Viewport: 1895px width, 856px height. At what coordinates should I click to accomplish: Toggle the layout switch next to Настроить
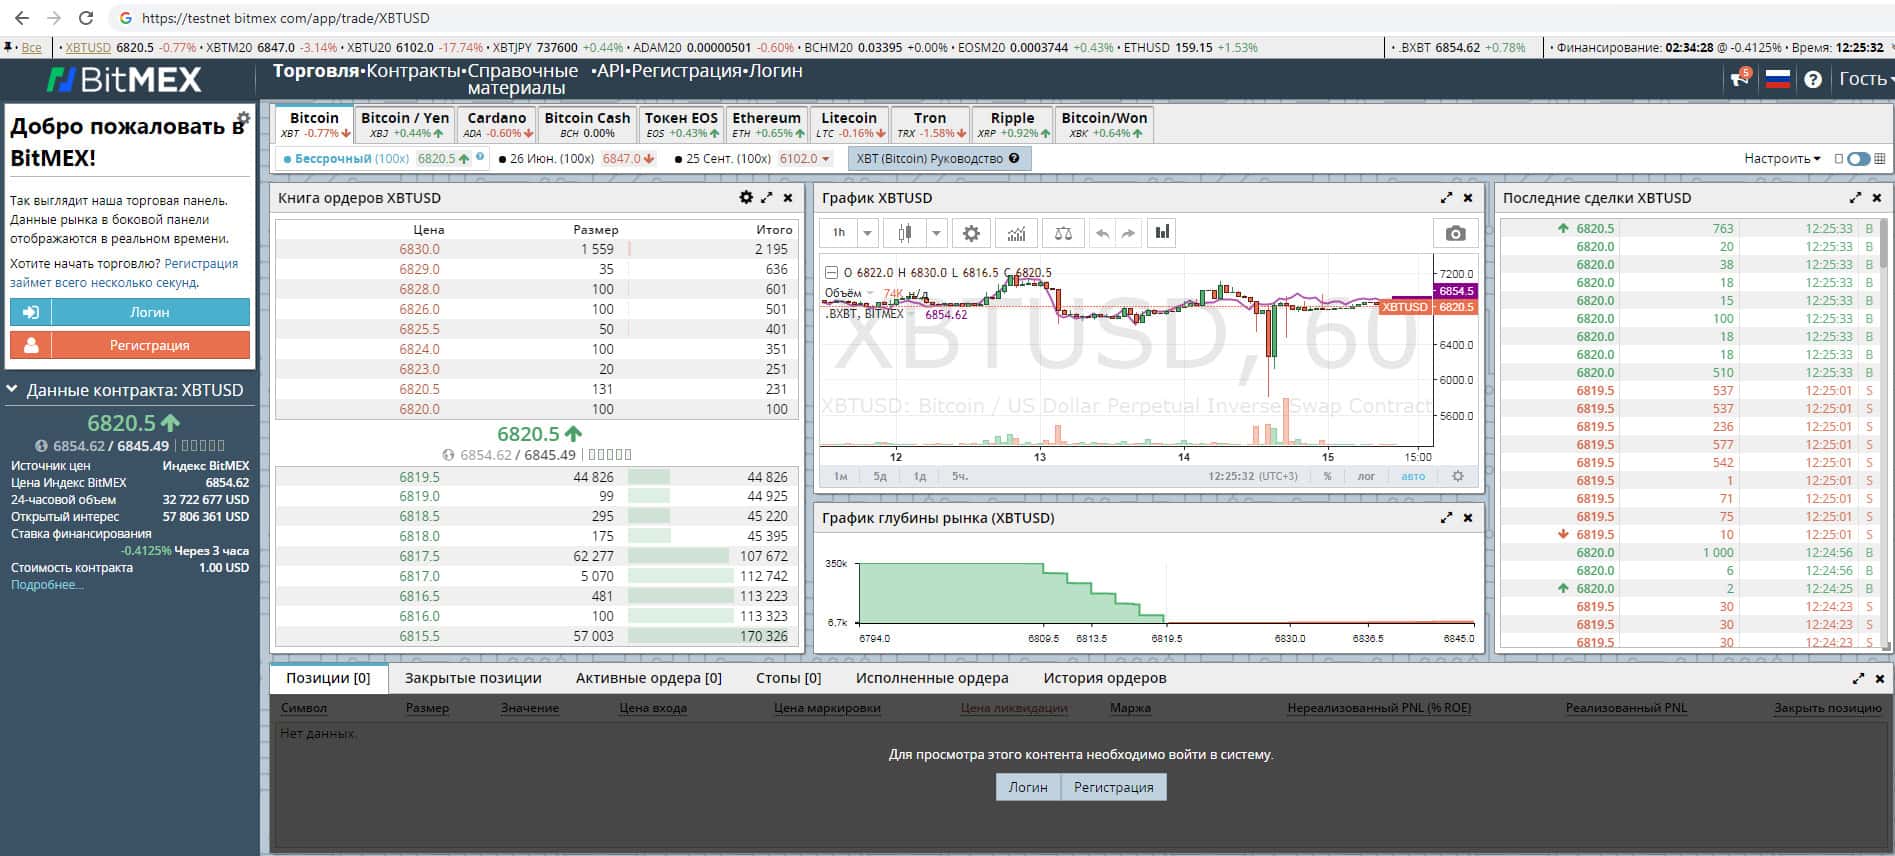1858,159
